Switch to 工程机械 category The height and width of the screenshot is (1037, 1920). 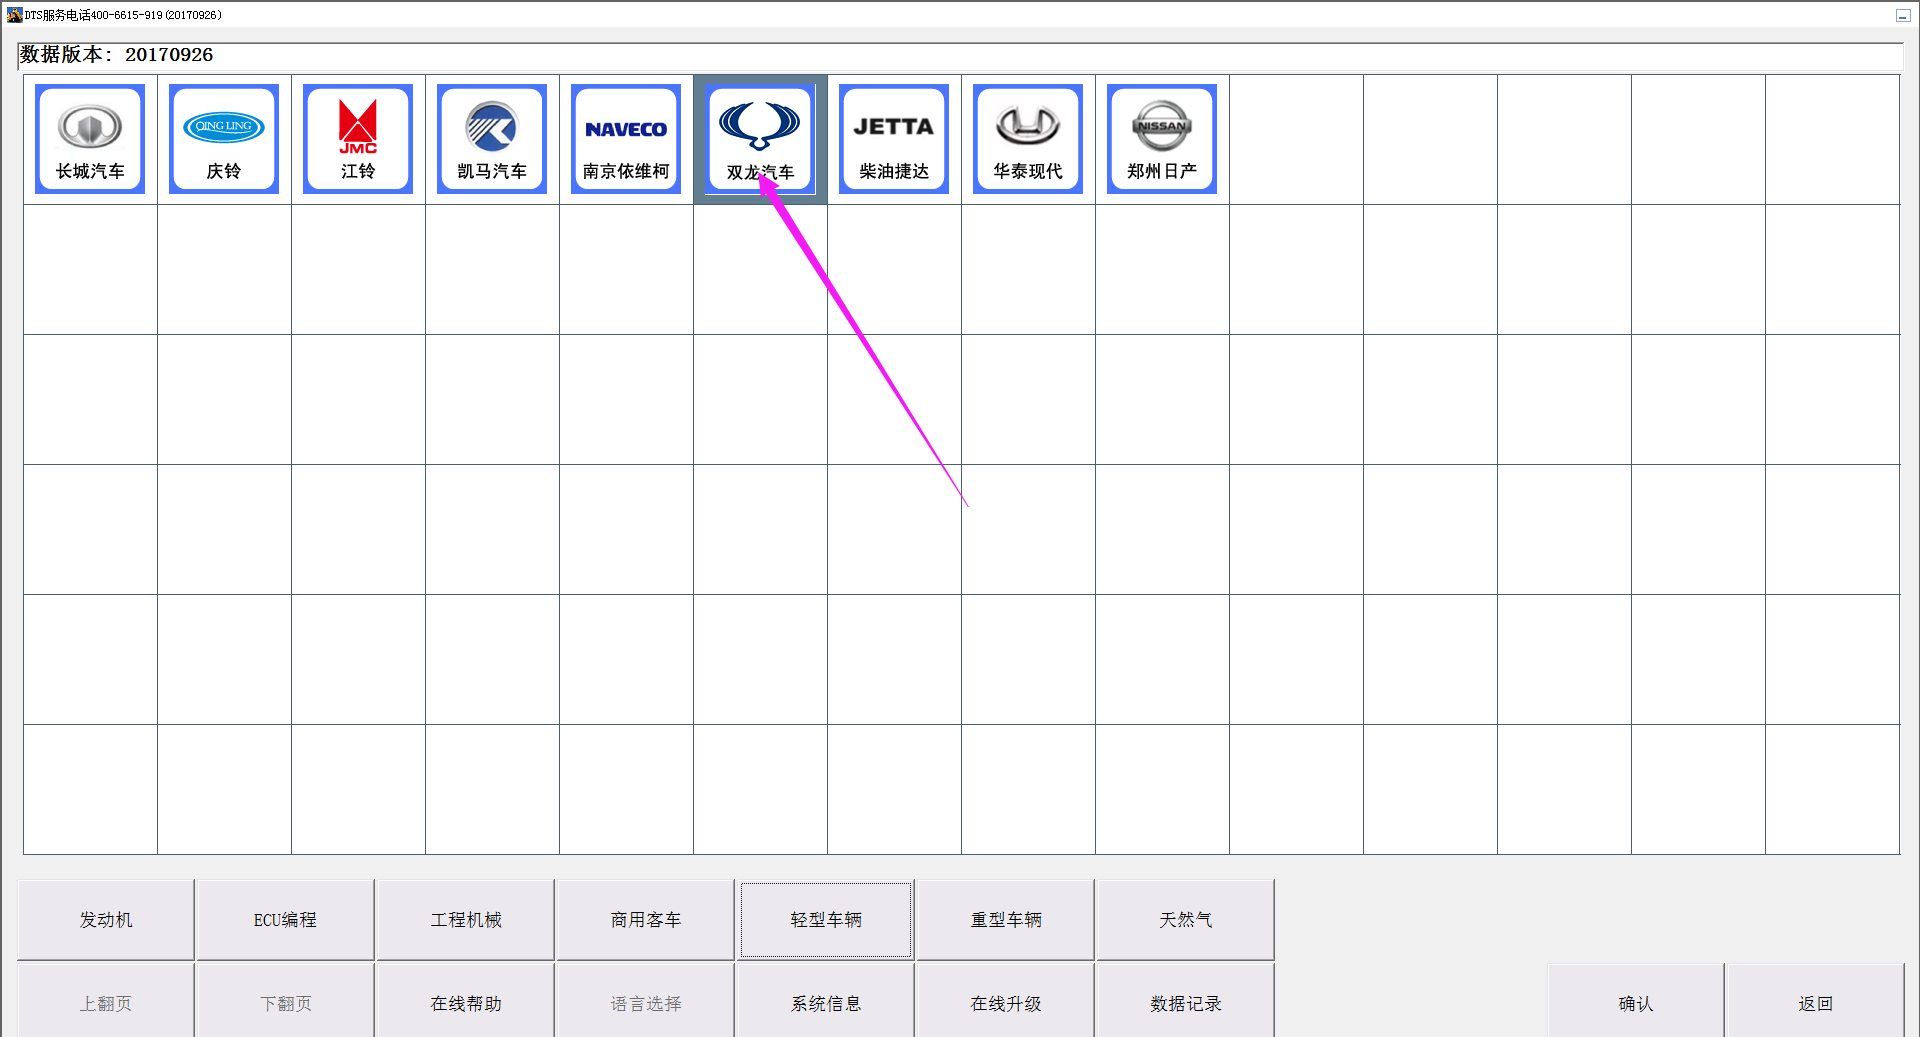coord(466,920)
